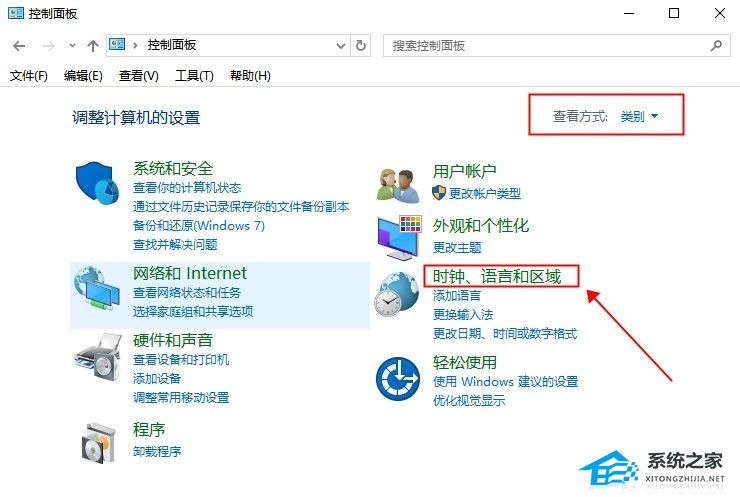740x497 pixels.
Task: Open the 时钟、语言和区域 link
Action: [x=496, y=276]
